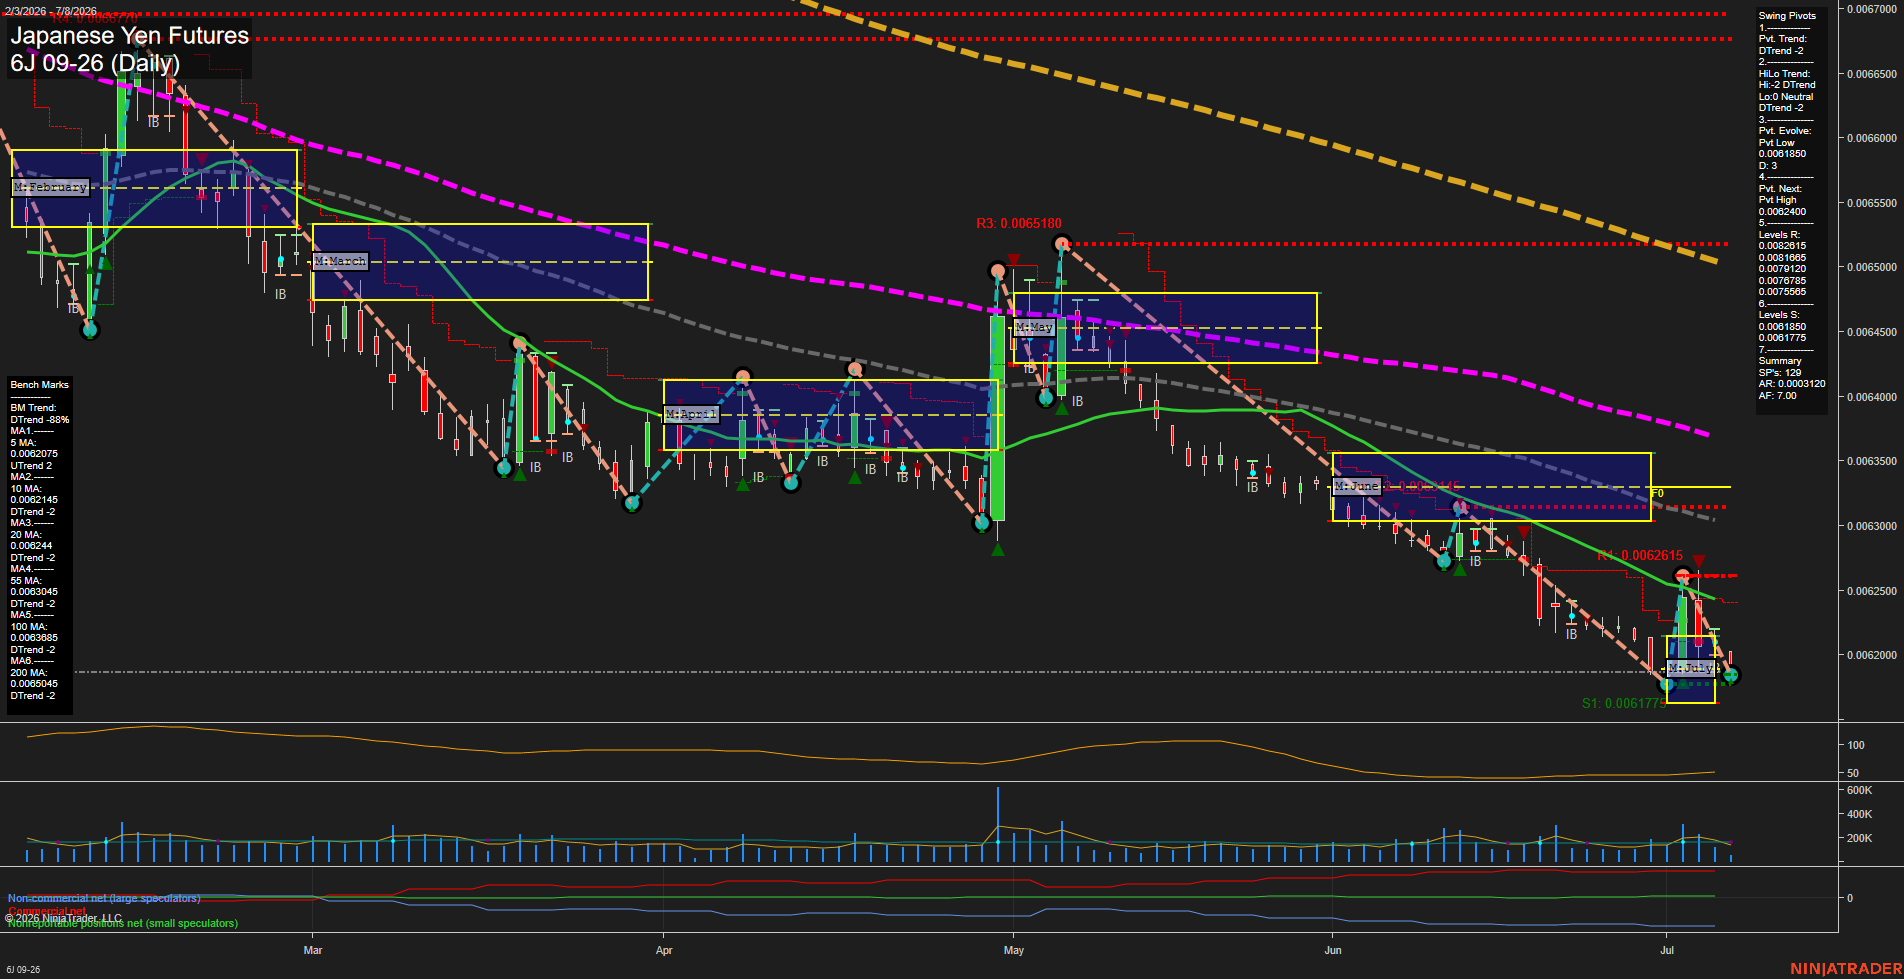The image size is (1904, 979).
Task: Click the Mar label on time axis
Action: coord(313,951)
